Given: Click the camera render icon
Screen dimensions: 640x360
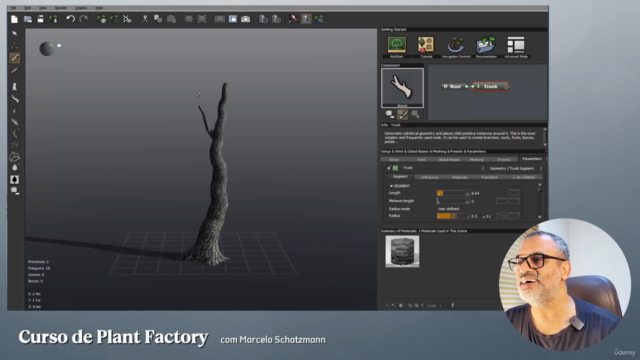Looking at the screenshot, I should click(x=245, y=19).
